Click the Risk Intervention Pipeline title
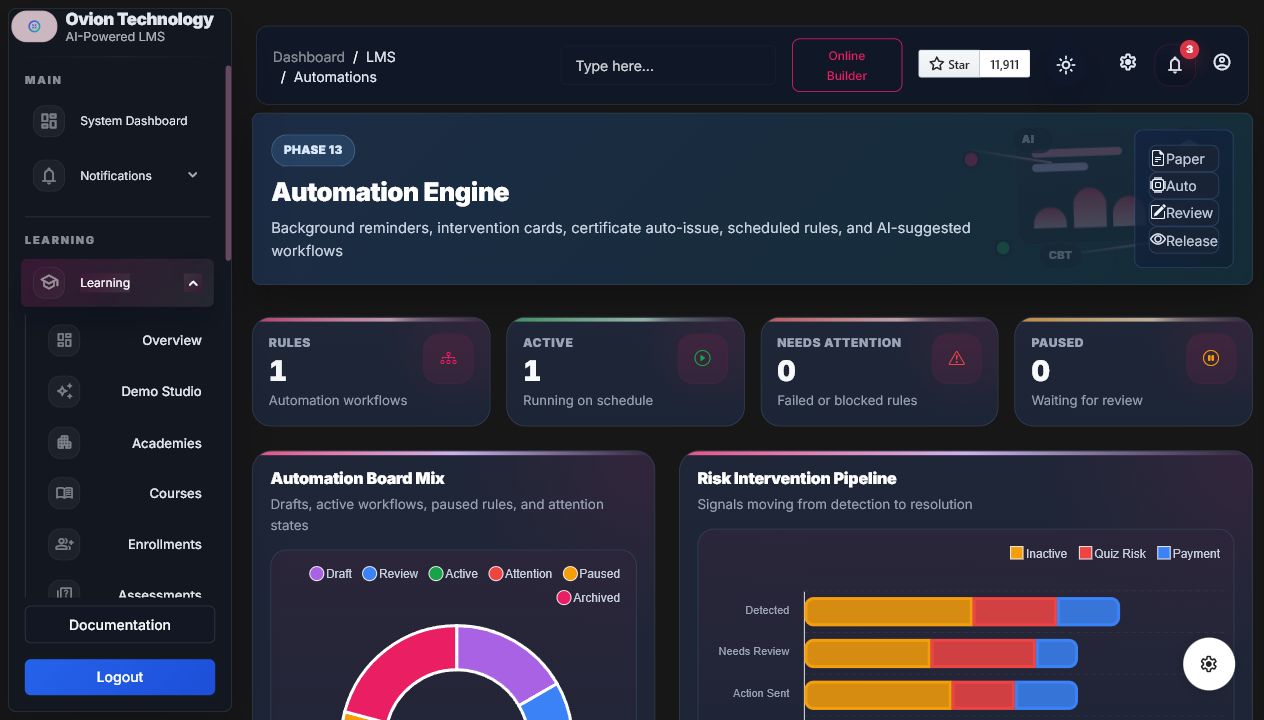 (x=796, y=478)
